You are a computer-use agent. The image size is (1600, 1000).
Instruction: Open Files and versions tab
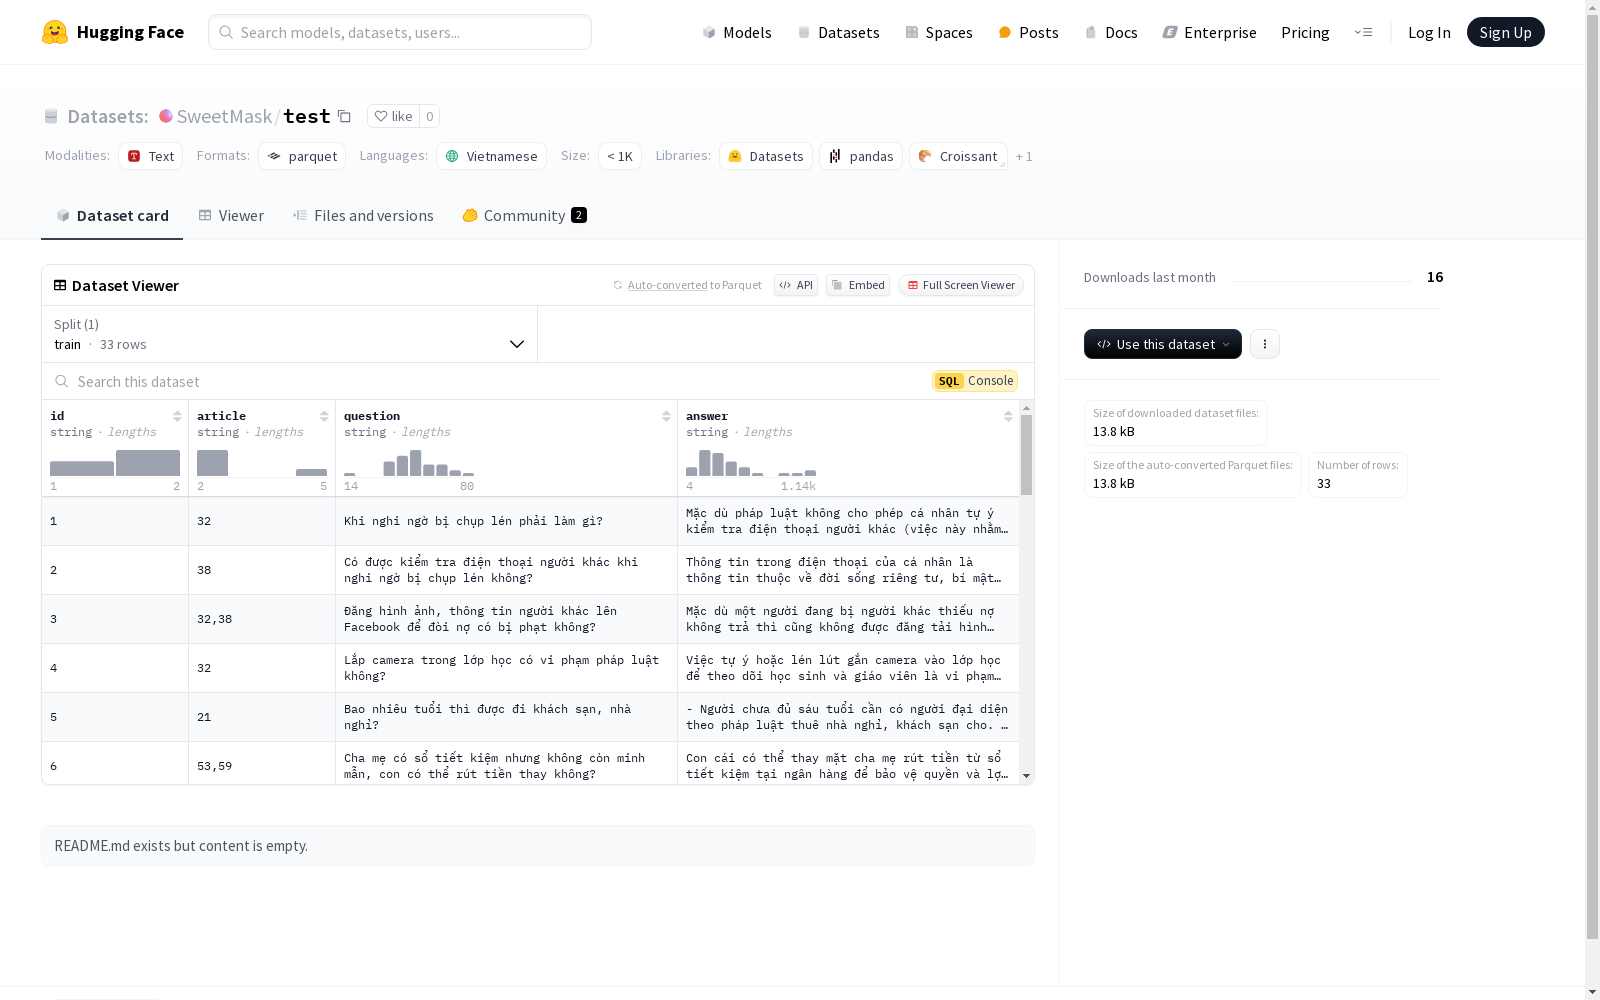tap(363, 216)
